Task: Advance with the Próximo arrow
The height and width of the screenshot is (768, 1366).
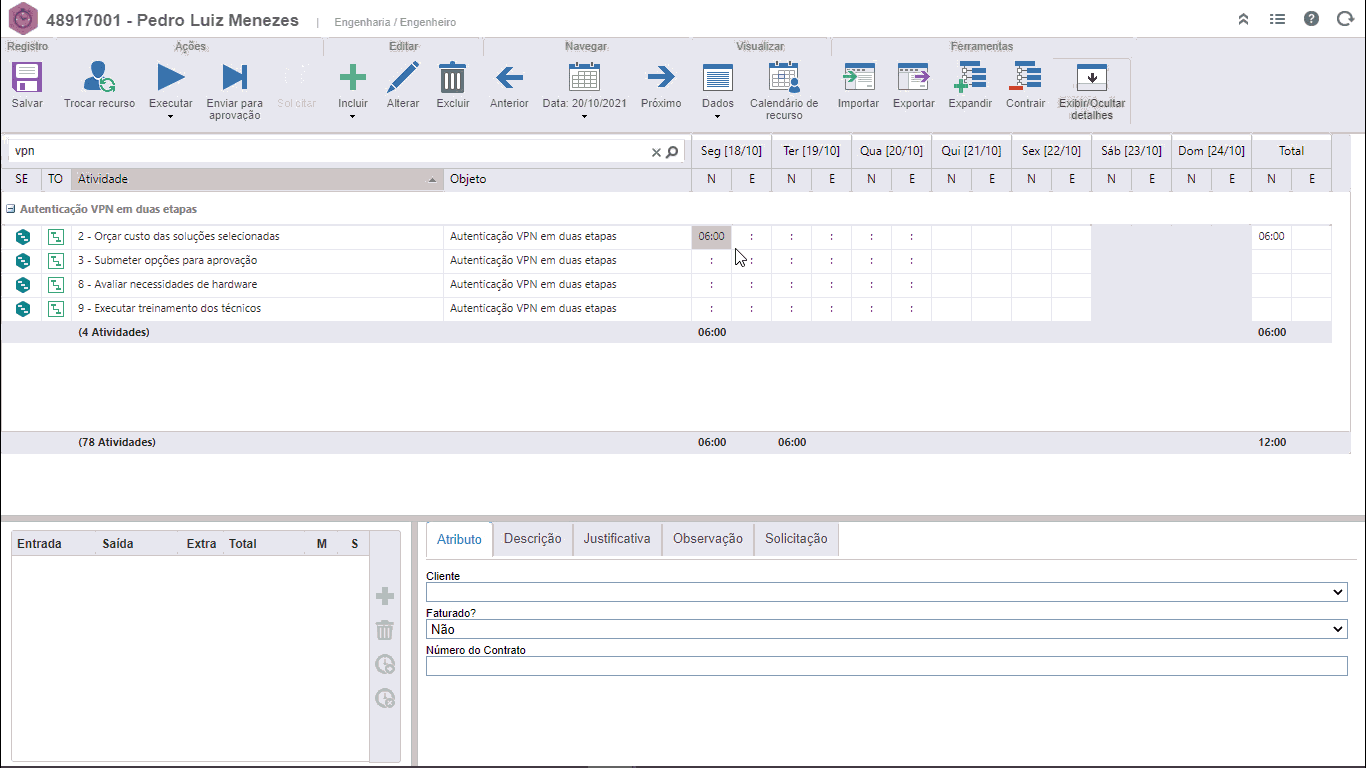Action: click(x=660, y=78)
